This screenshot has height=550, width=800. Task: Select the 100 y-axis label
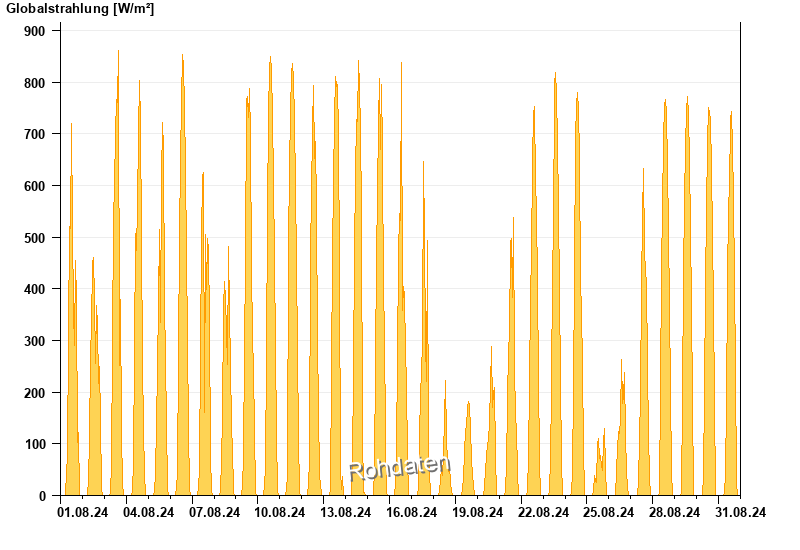pyautogui.click(x=35, y=445)
